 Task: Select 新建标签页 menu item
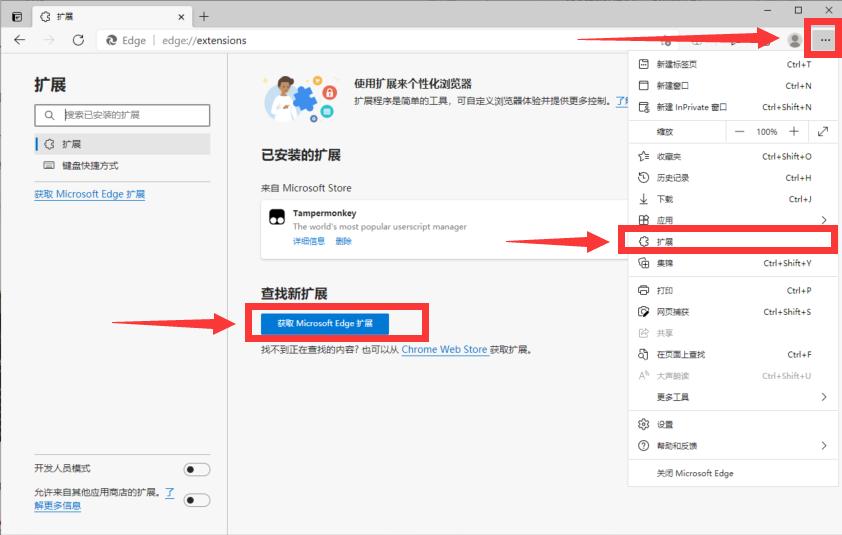[733, 64]
